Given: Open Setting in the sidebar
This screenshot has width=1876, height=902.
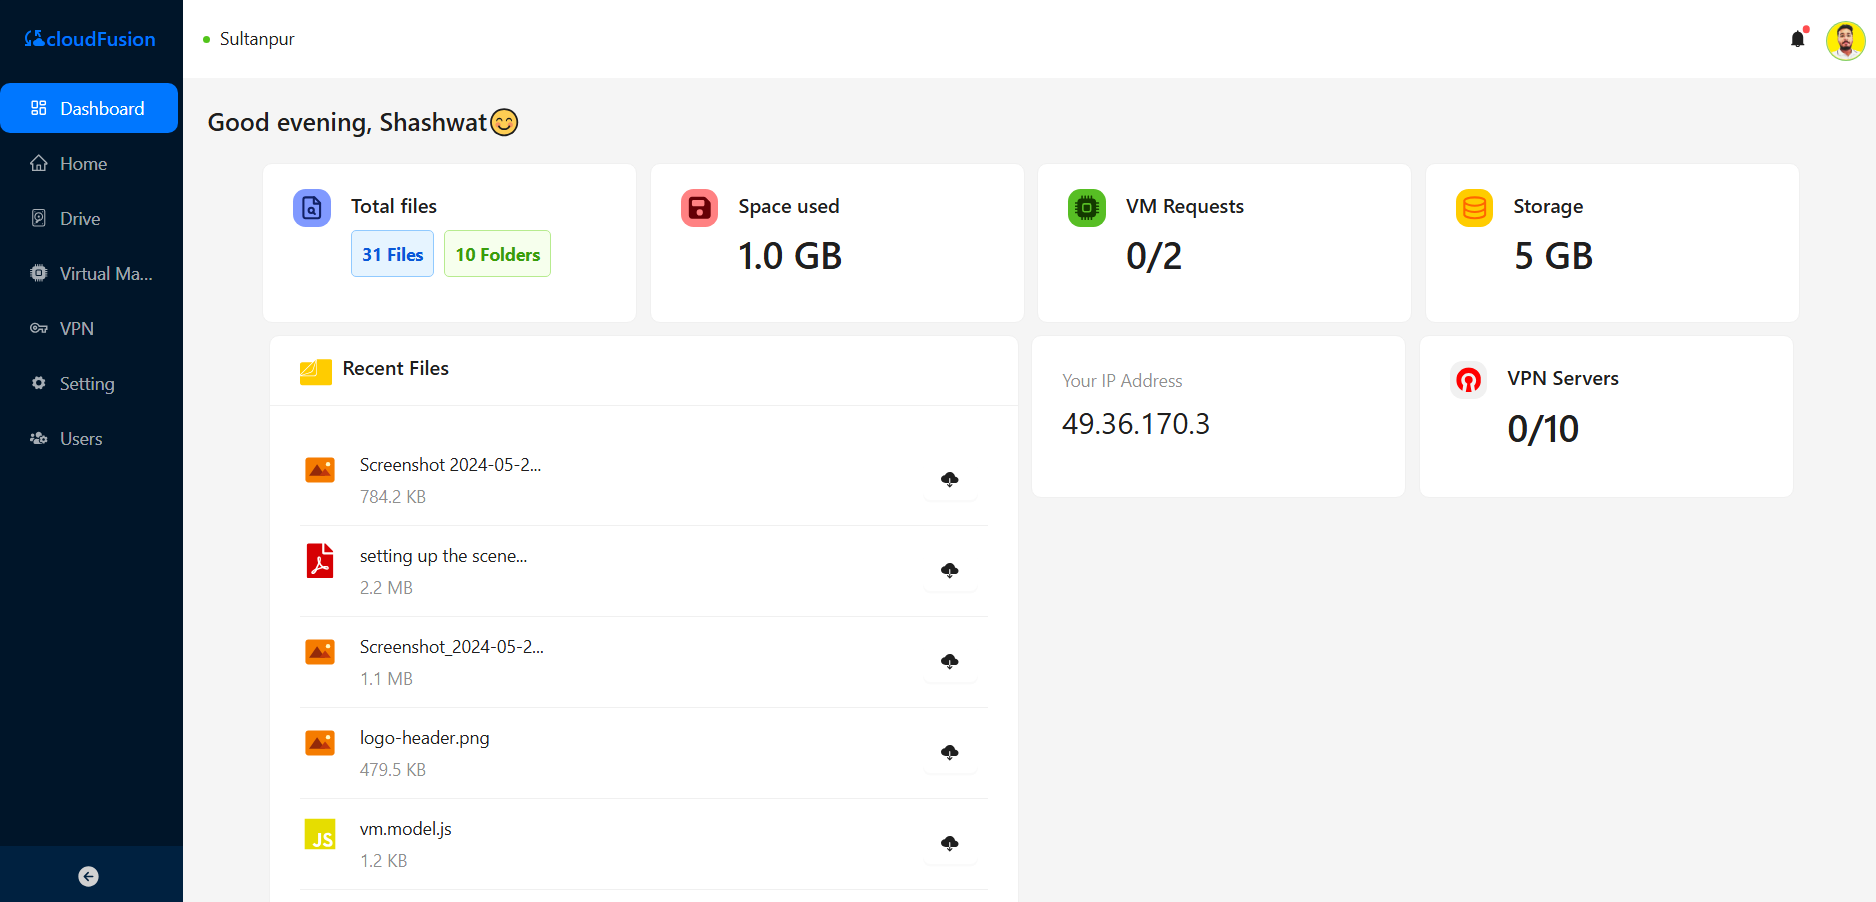Looking at the screenshot, I should [x=89, y=383].
